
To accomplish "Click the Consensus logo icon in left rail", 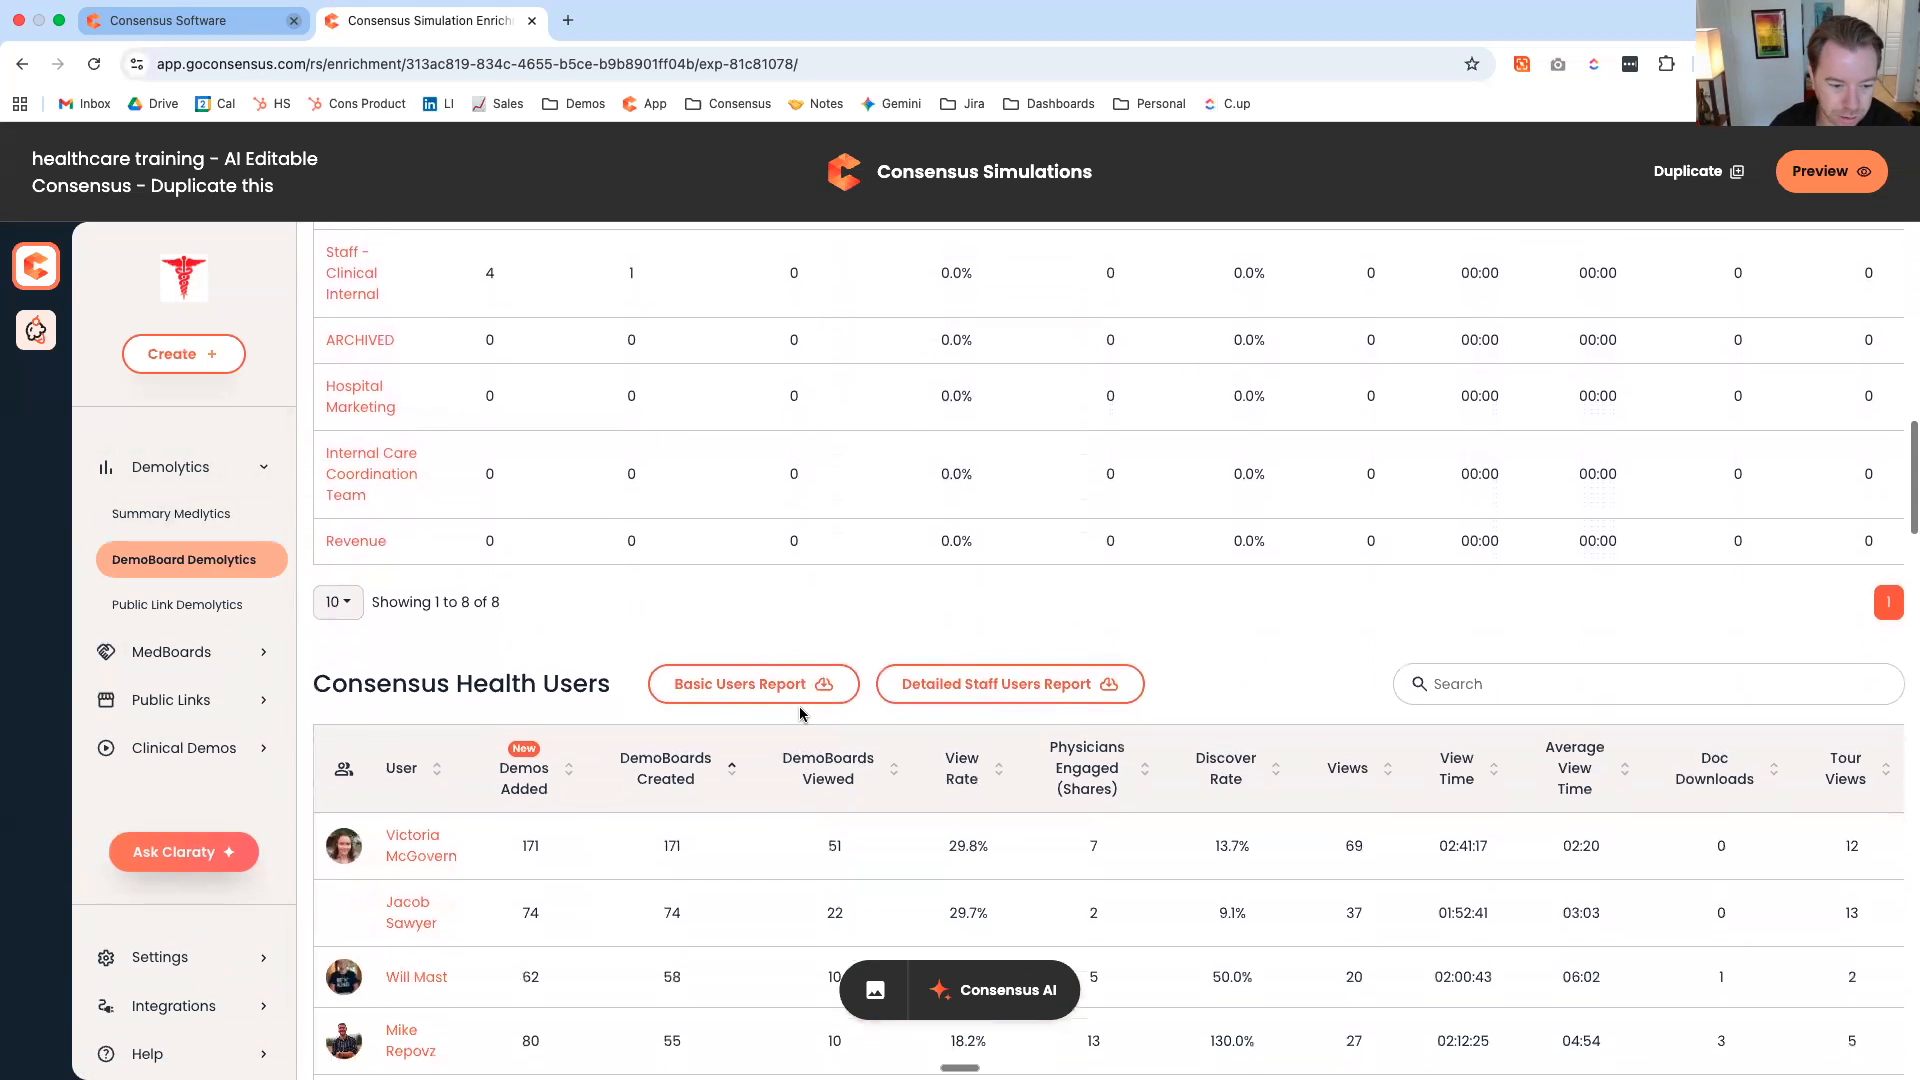I will pos(36,266).
